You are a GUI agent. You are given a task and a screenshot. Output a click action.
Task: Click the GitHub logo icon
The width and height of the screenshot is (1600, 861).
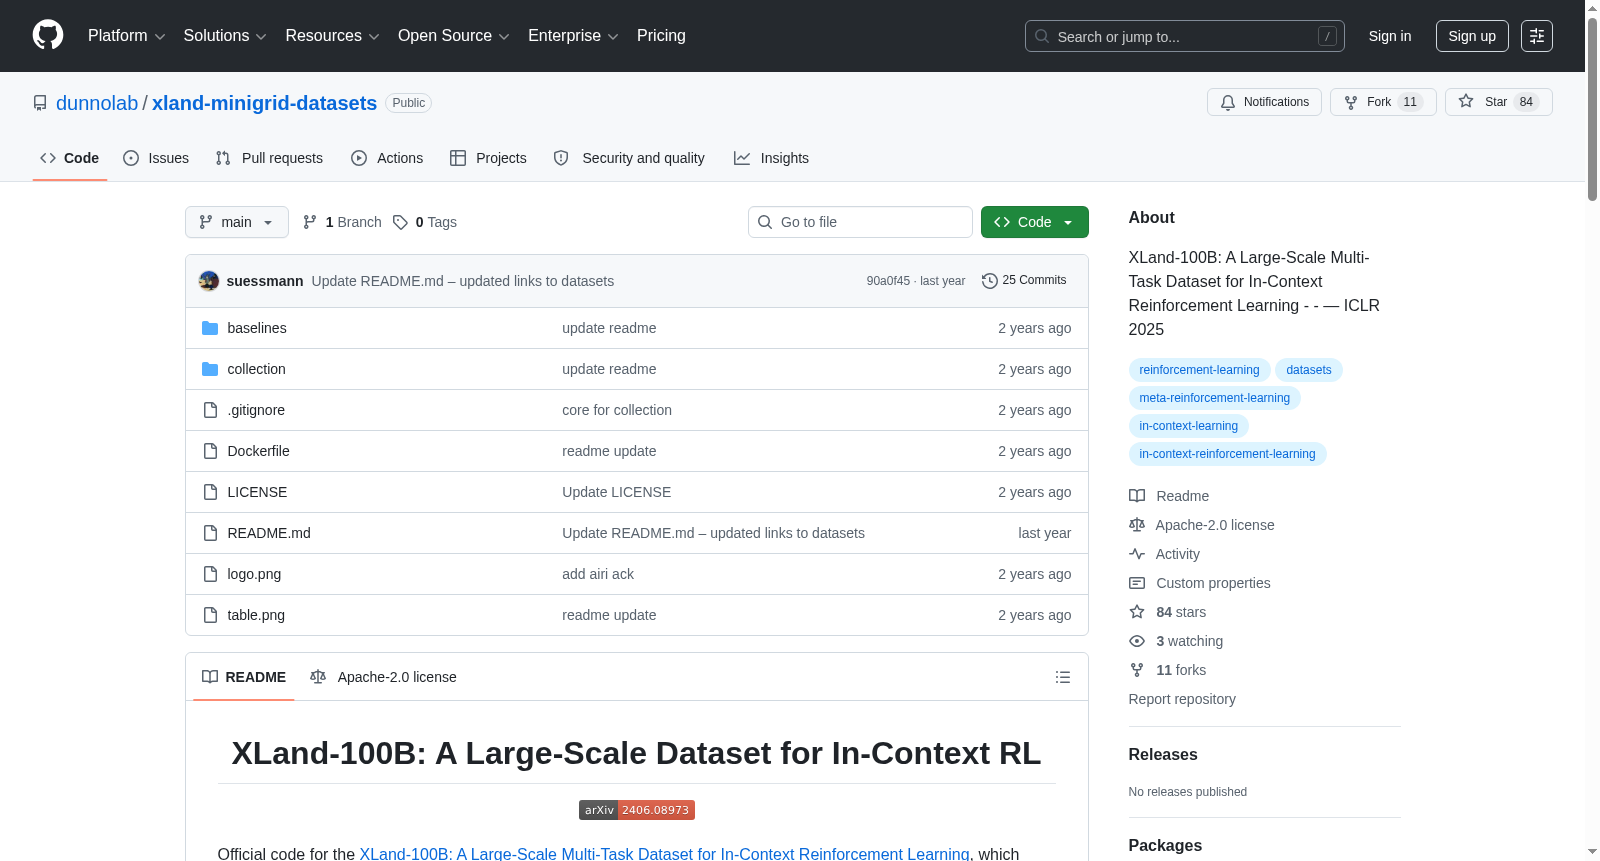[48, 35]
